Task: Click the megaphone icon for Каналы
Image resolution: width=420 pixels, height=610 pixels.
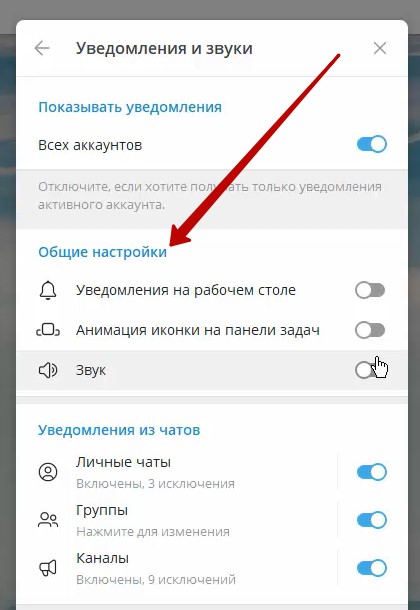Action: (48, 568)
